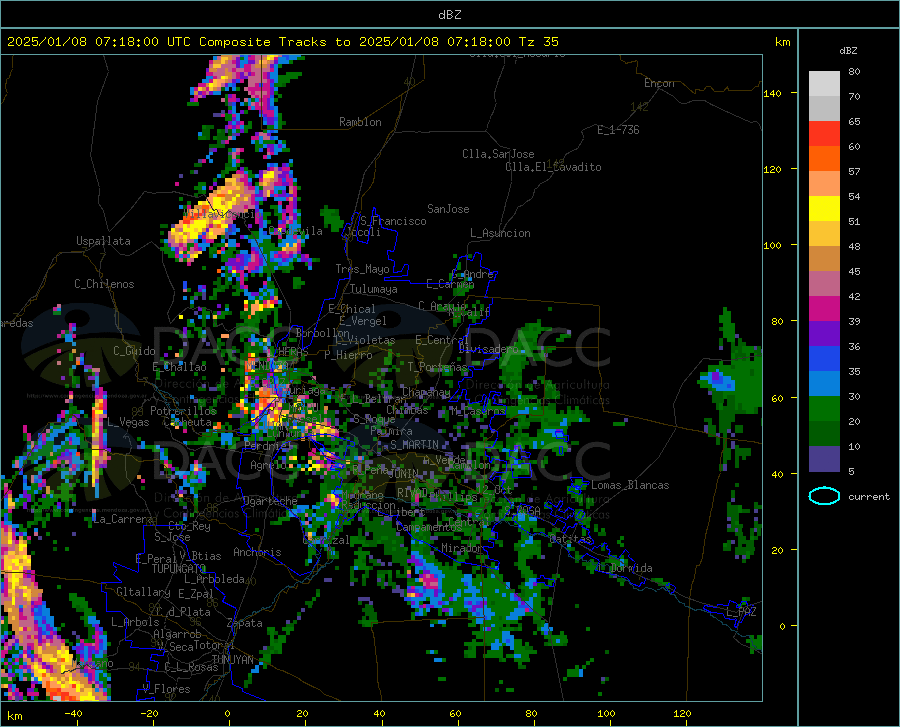Click the -20 tick on horizontal km axis
The height and width of the screenshot is (727, 900).
(149, 714)
